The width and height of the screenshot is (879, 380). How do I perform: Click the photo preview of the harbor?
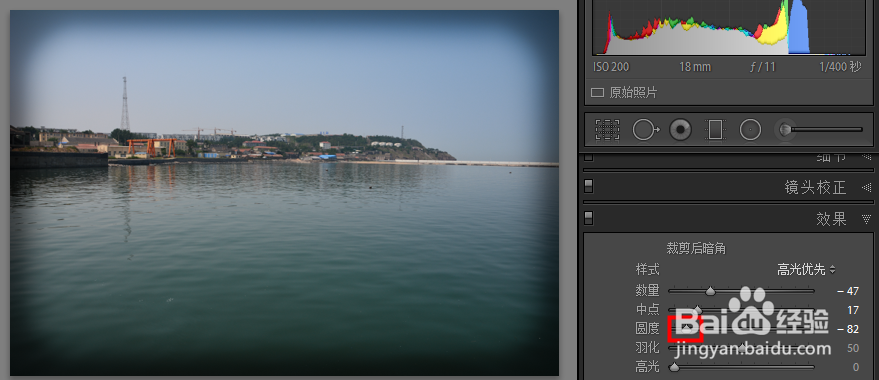[284, 193]
